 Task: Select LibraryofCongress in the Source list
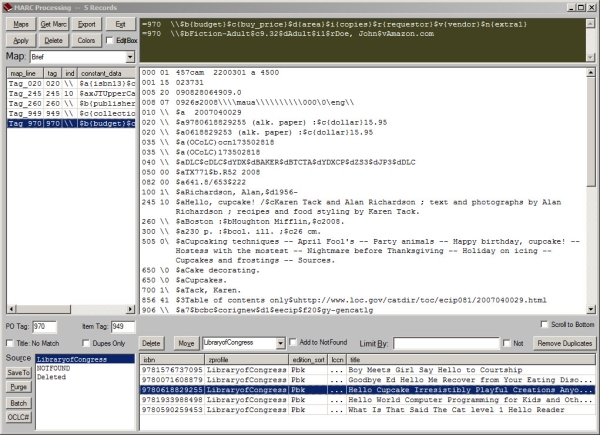pyautogui.click(x=85, y=359)
